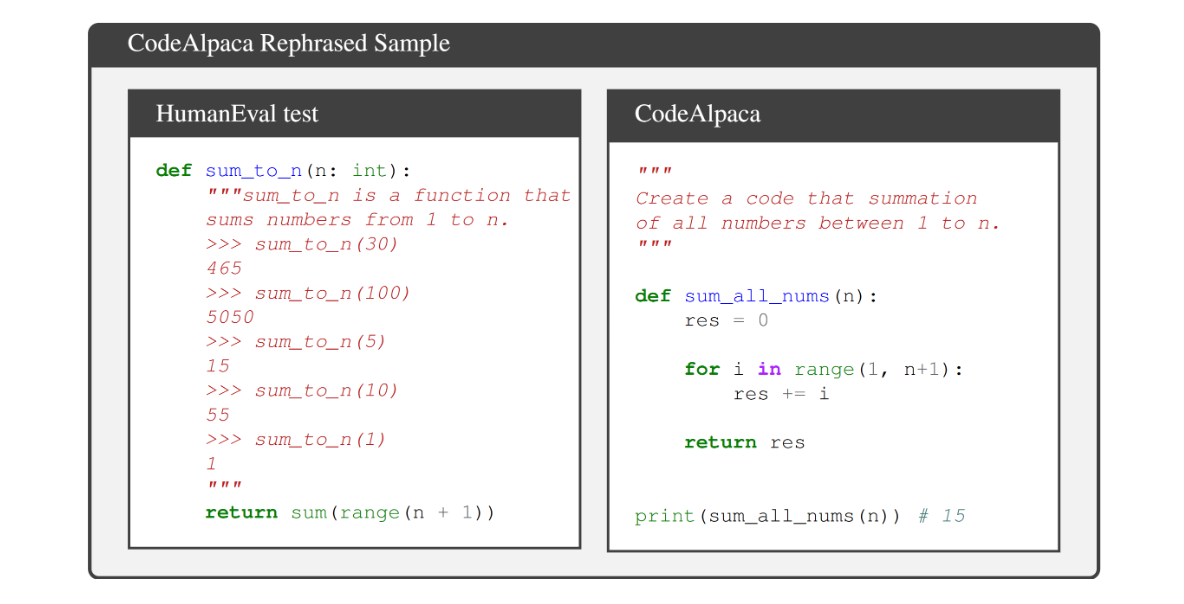Screen dimensions: 1184x604
Task: Click the sum_to_n(1) doctest line
Action: tap(296, 439)
